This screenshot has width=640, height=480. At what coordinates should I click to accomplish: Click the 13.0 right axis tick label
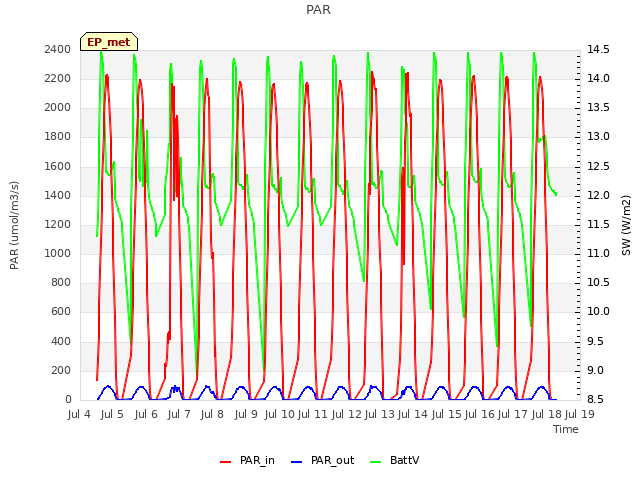[x=598, y=137]
